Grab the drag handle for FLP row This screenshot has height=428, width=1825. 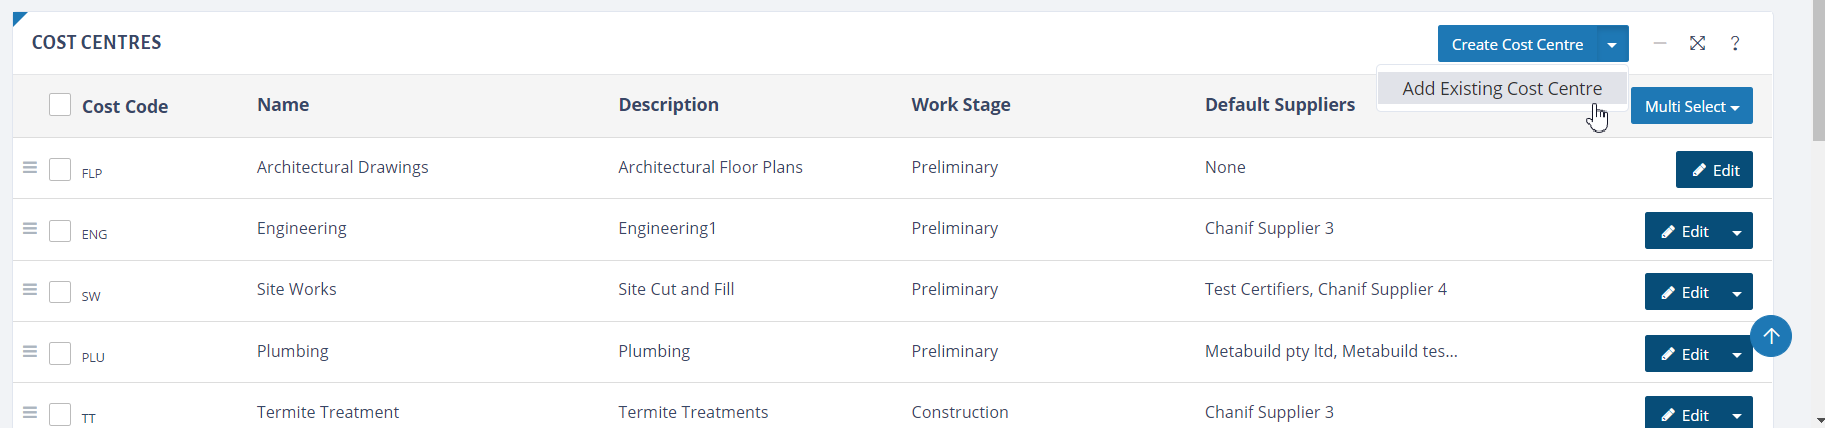pyautogui.click(x=30, y=167)
